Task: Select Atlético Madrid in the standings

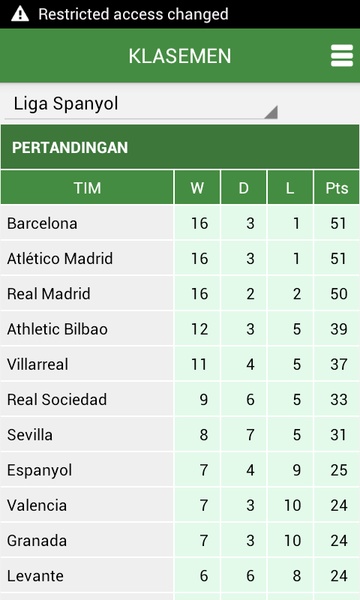Action: 180,258
